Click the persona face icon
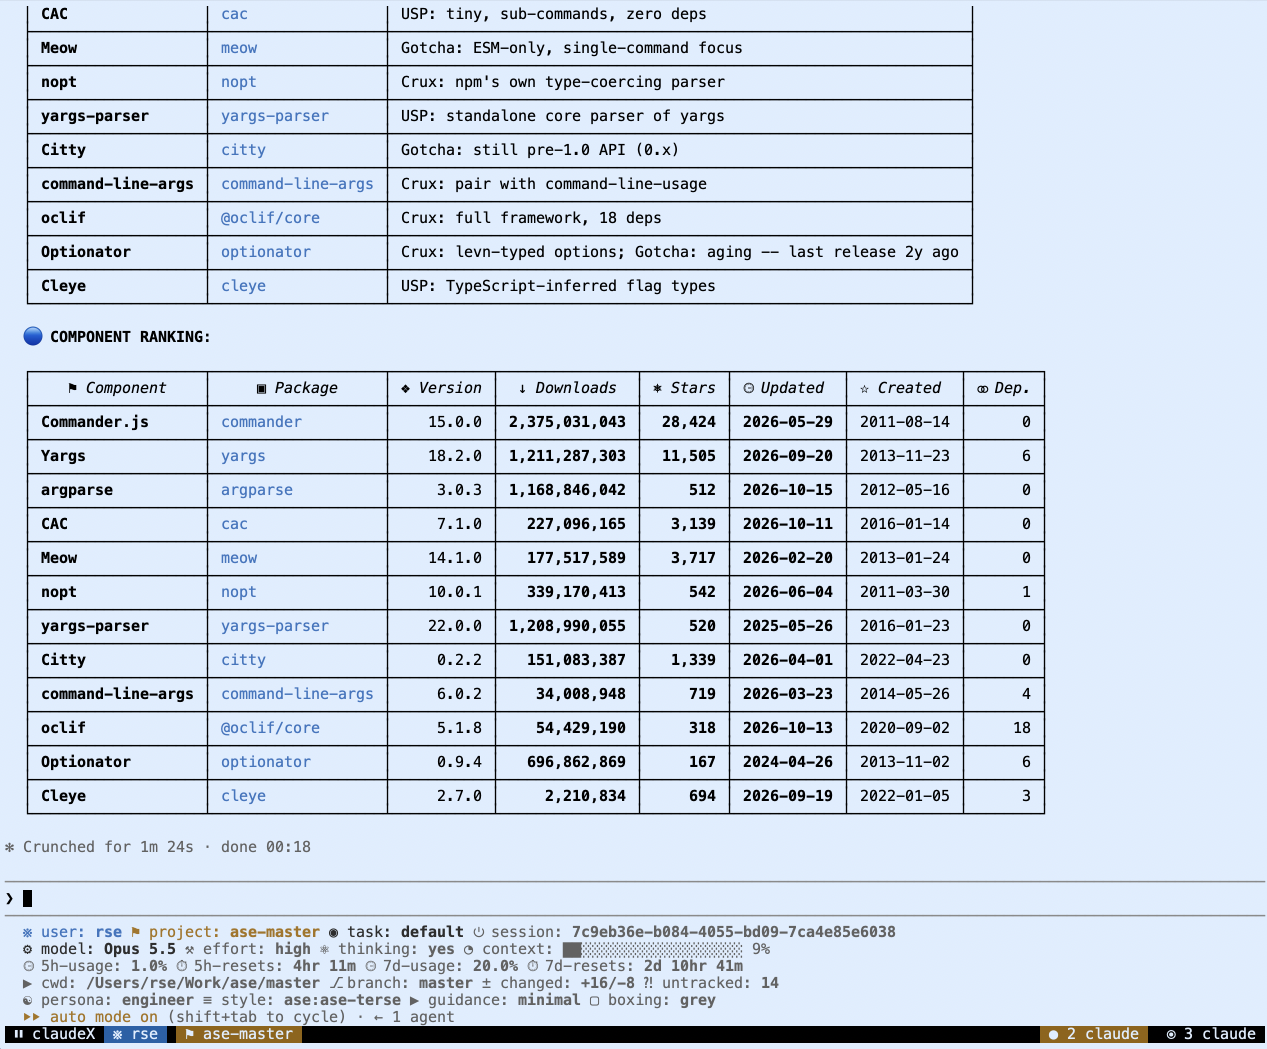This screenshot has height=1049, width=1267. [27, 1000]
